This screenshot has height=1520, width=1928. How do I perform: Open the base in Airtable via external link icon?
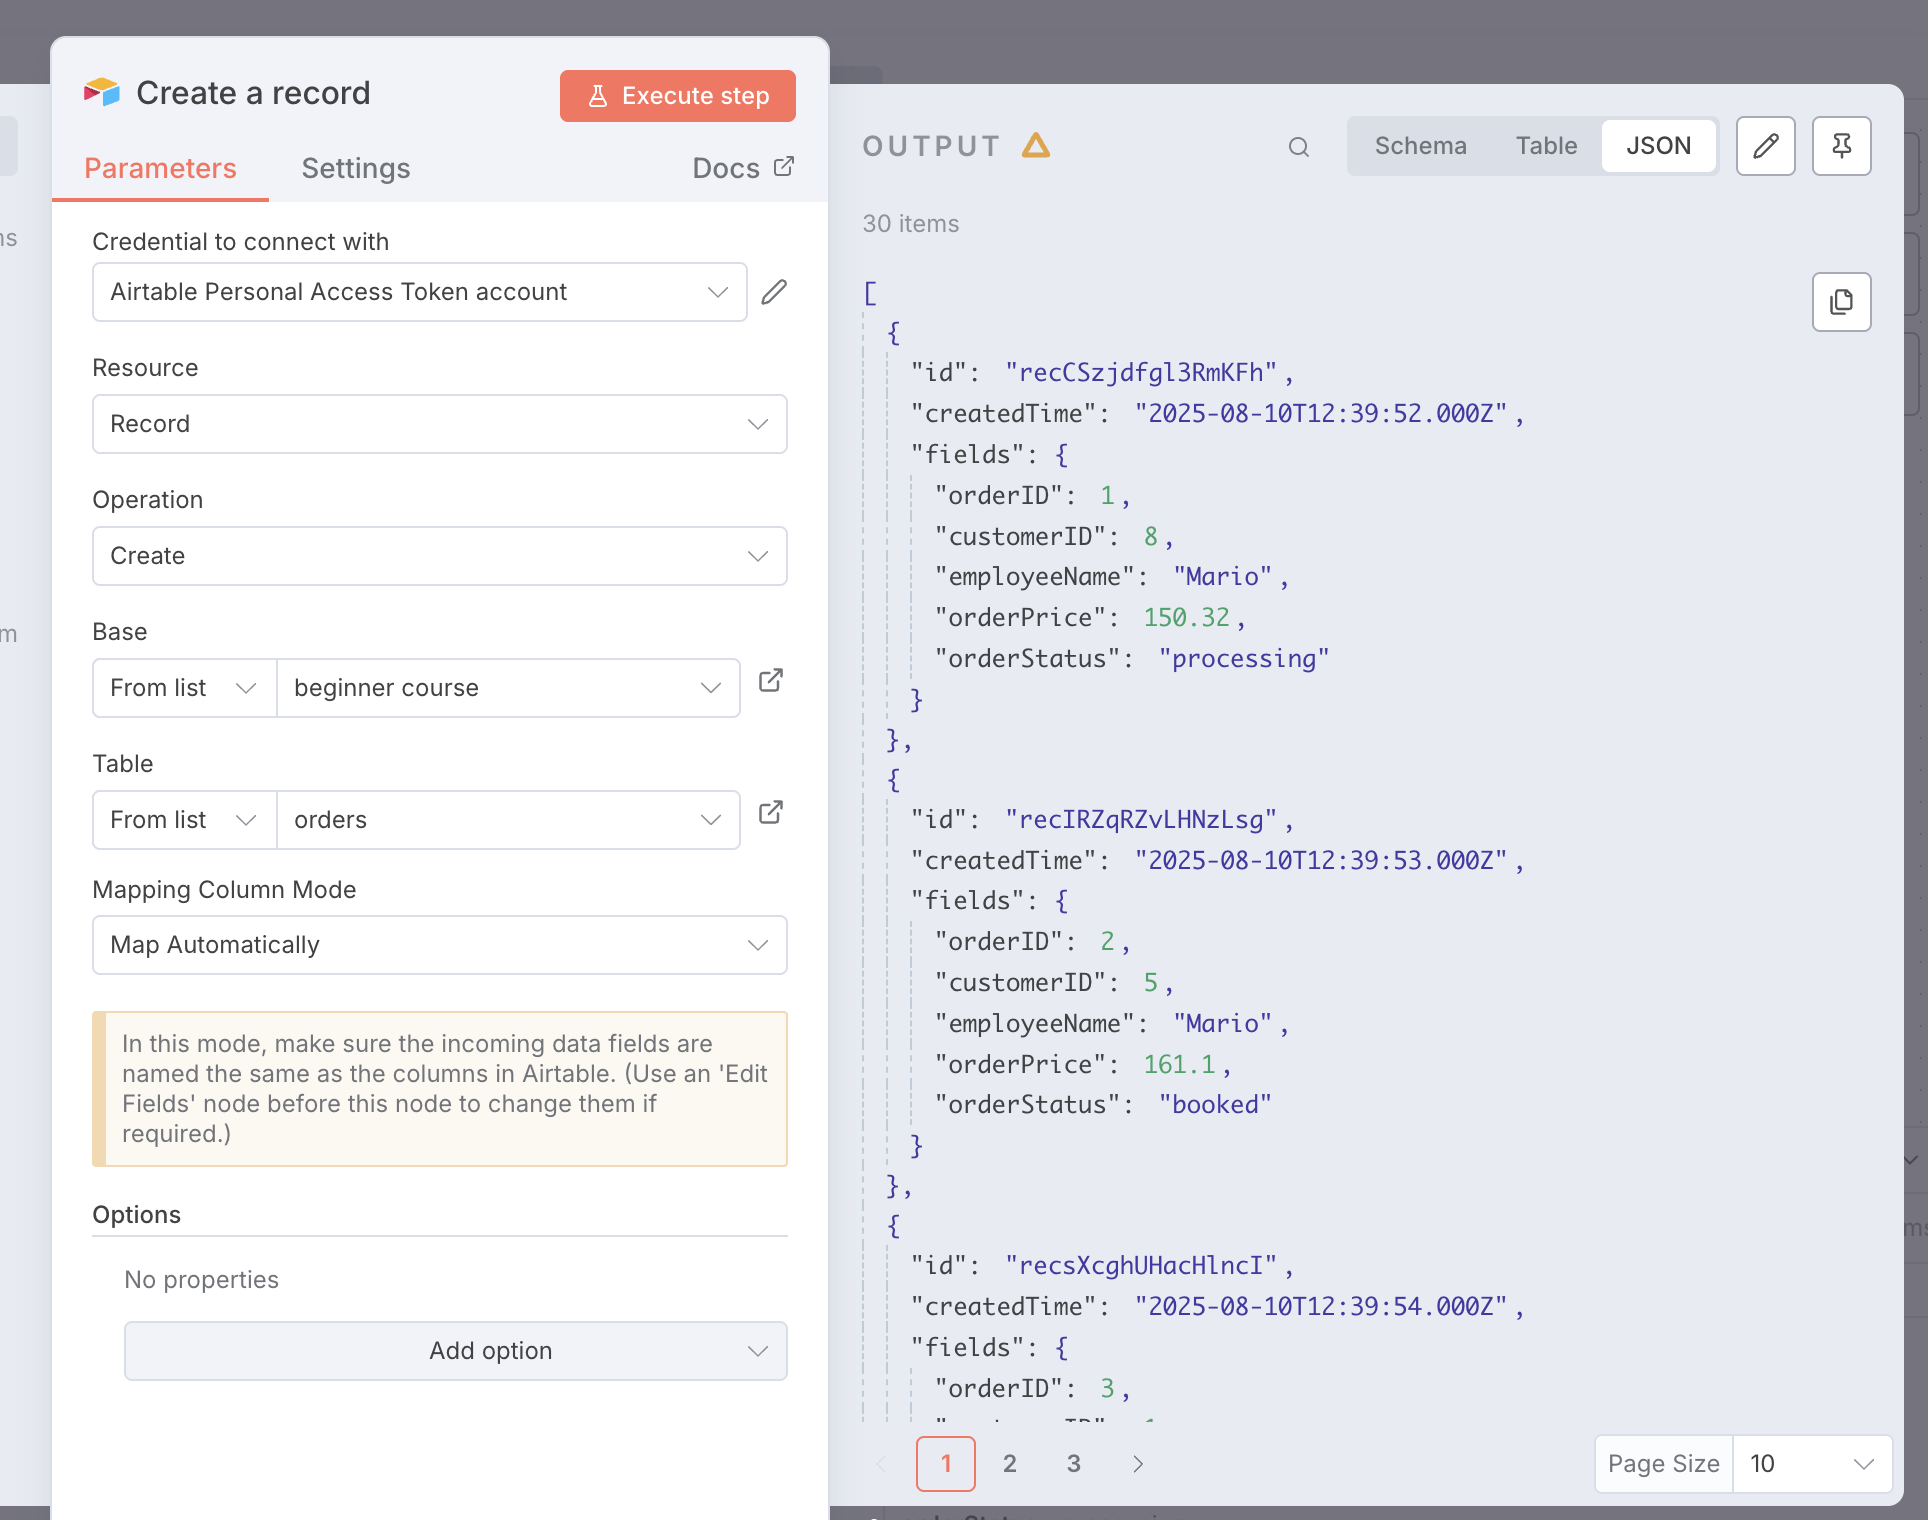coord(771,681)
